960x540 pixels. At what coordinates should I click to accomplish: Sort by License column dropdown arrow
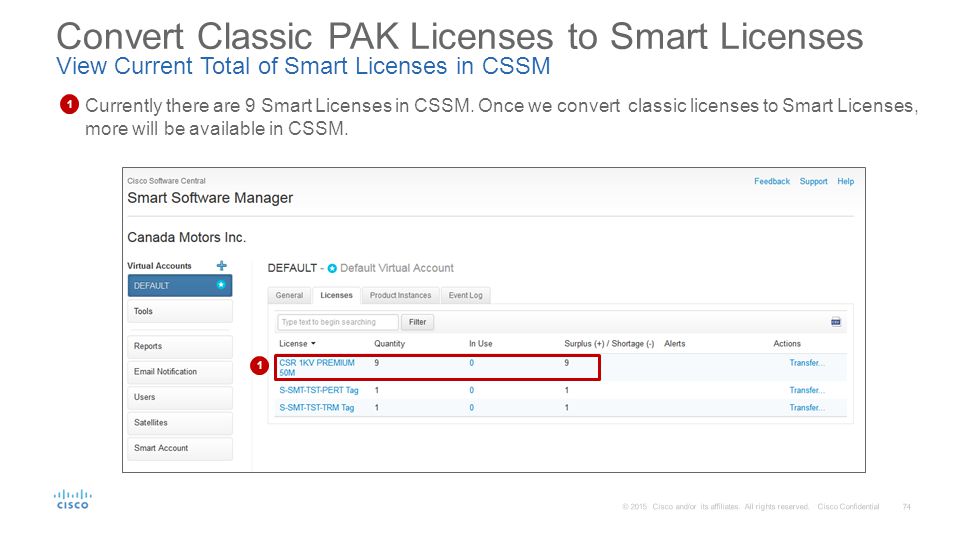313,344
